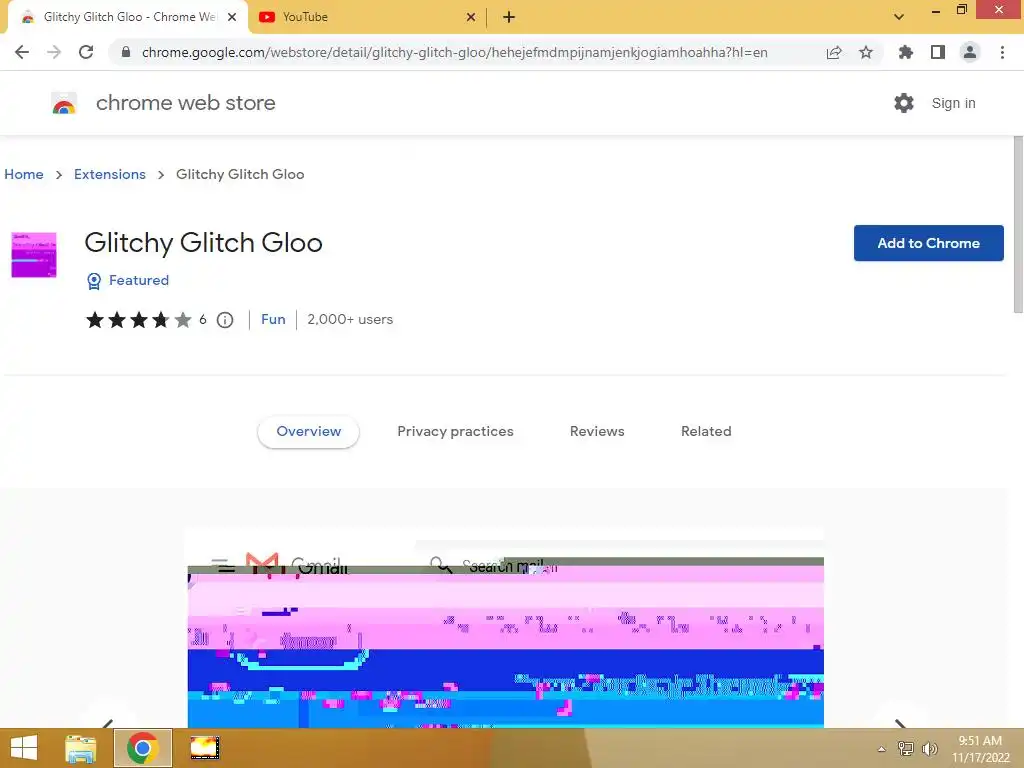Open the tab search dropdown arrow
Image resolution: width=1024 pixels, height=768 pixels.
click(899, 17)
